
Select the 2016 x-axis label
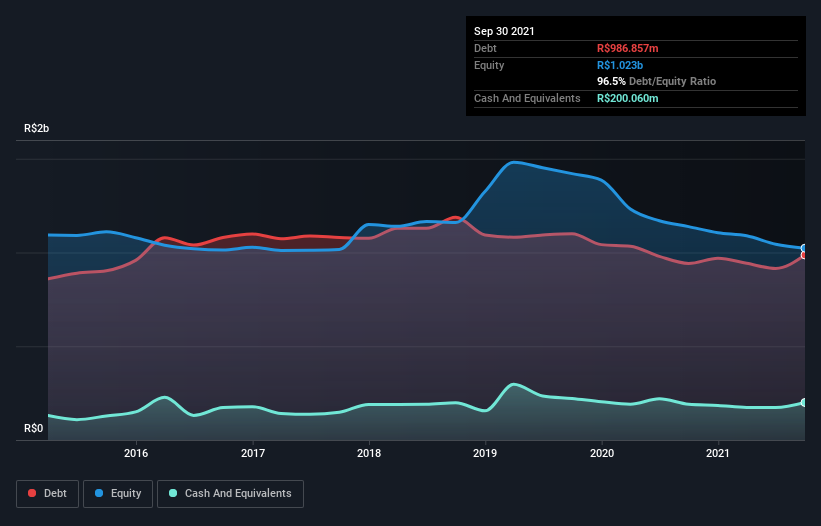coord(136,453)
